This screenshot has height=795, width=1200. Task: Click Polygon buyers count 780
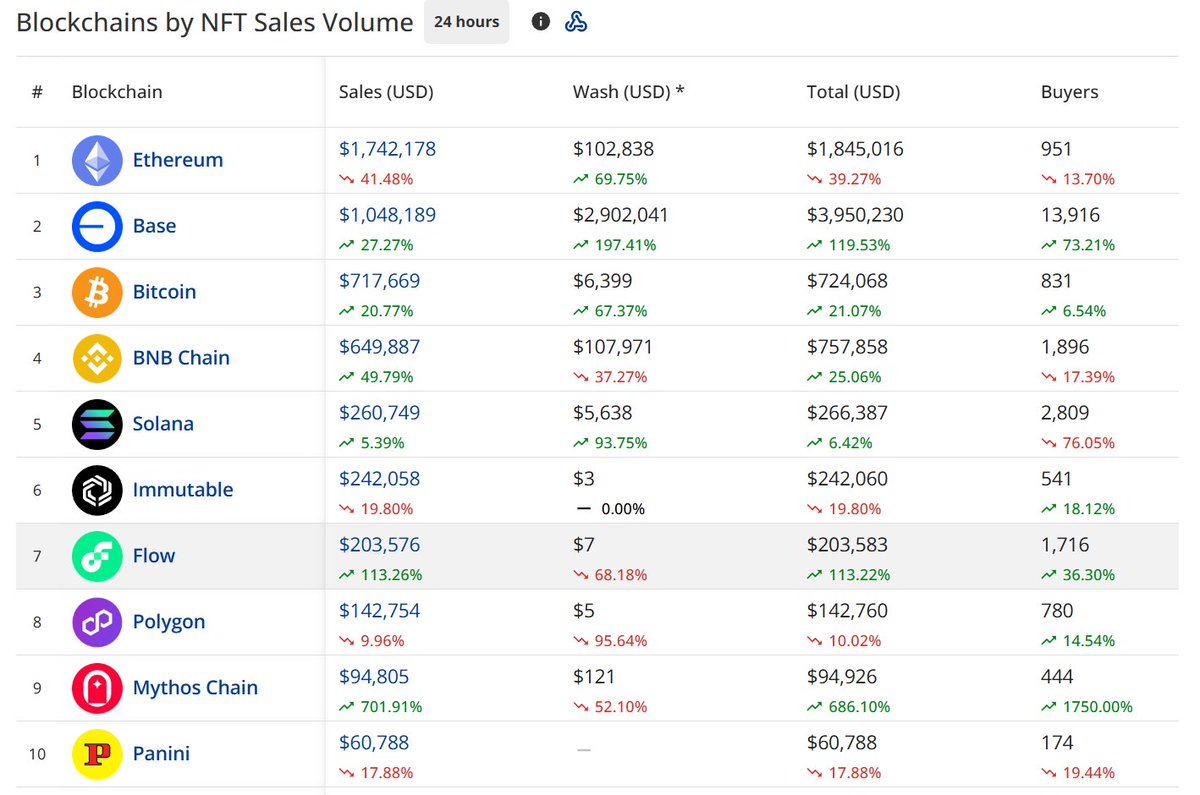click(x=1057, y=611)
